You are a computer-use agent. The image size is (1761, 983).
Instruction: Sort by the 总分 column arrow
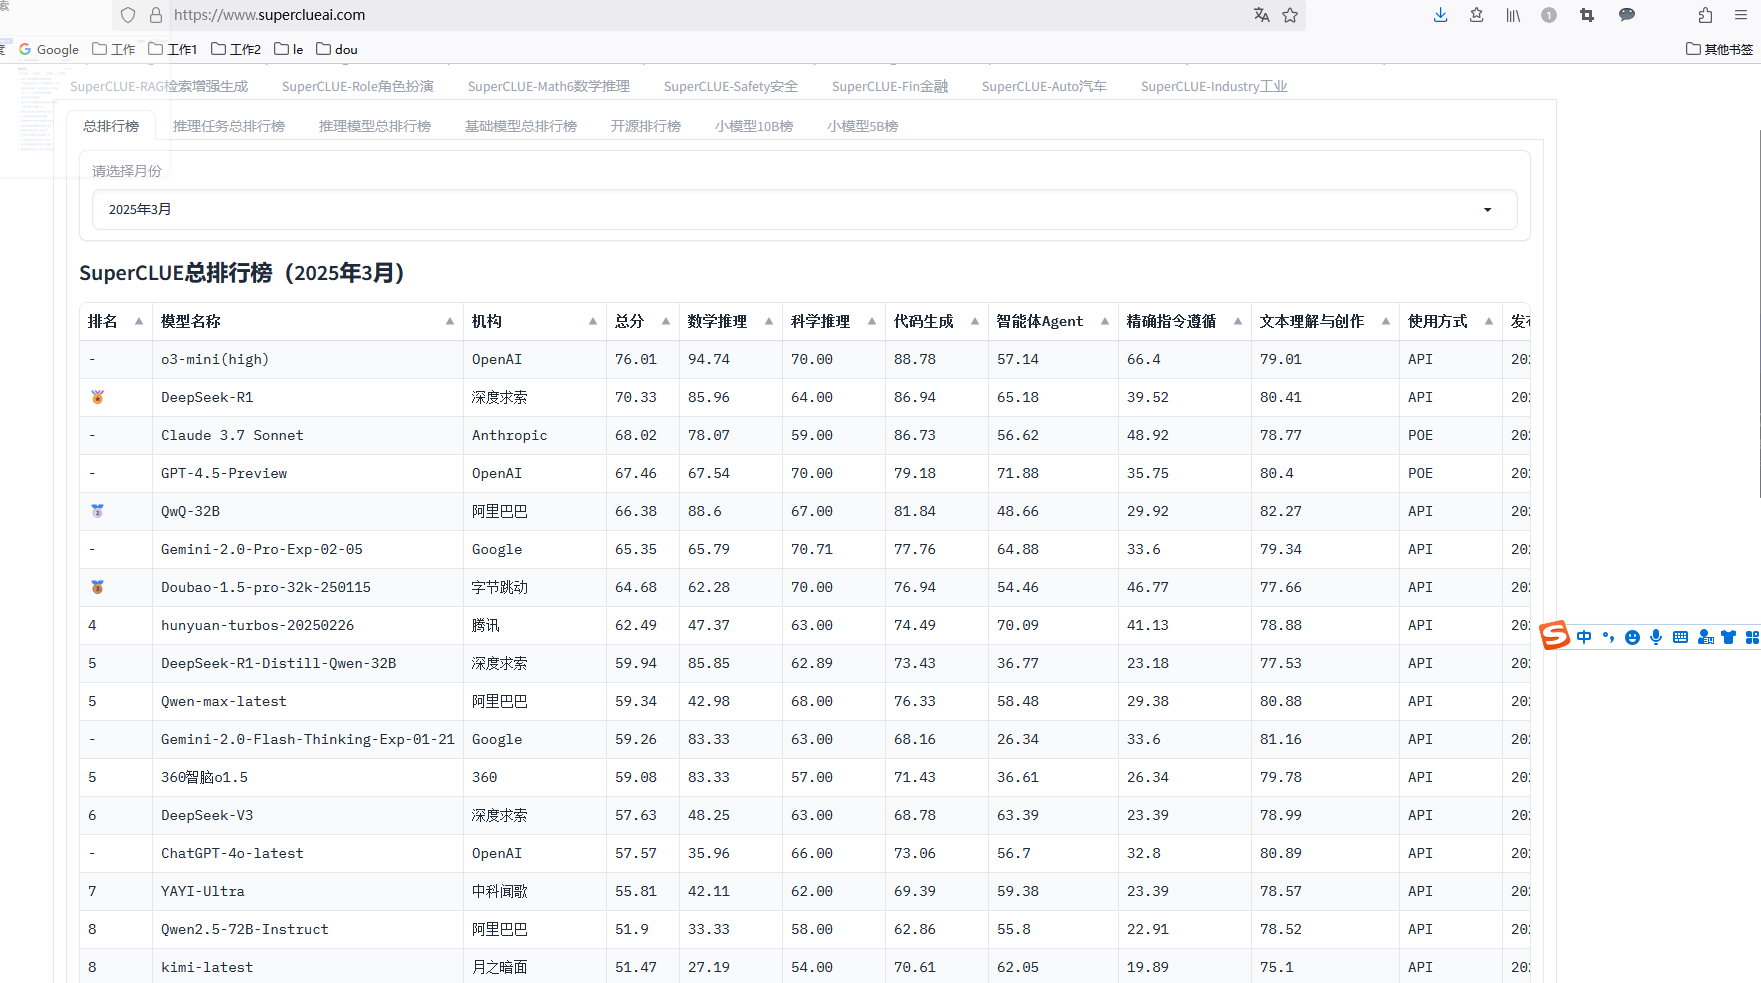tap(665, 322)
